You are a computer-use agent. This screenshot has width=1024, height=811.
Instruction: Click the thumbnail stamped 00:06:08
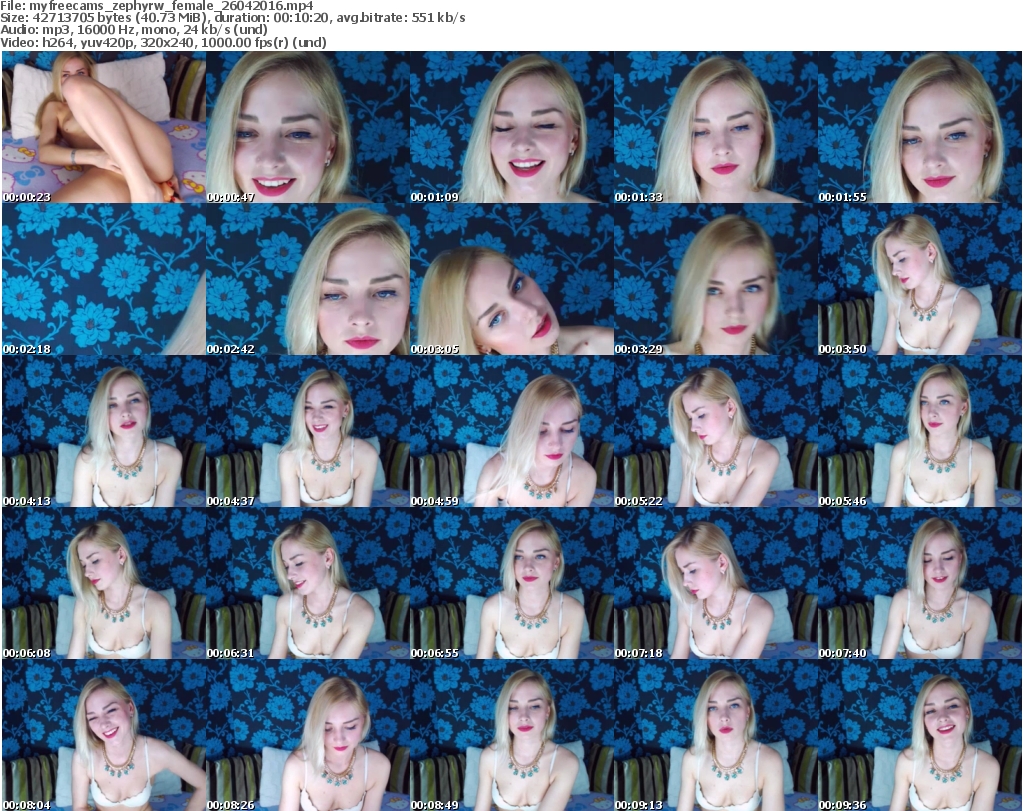point(104,583)
